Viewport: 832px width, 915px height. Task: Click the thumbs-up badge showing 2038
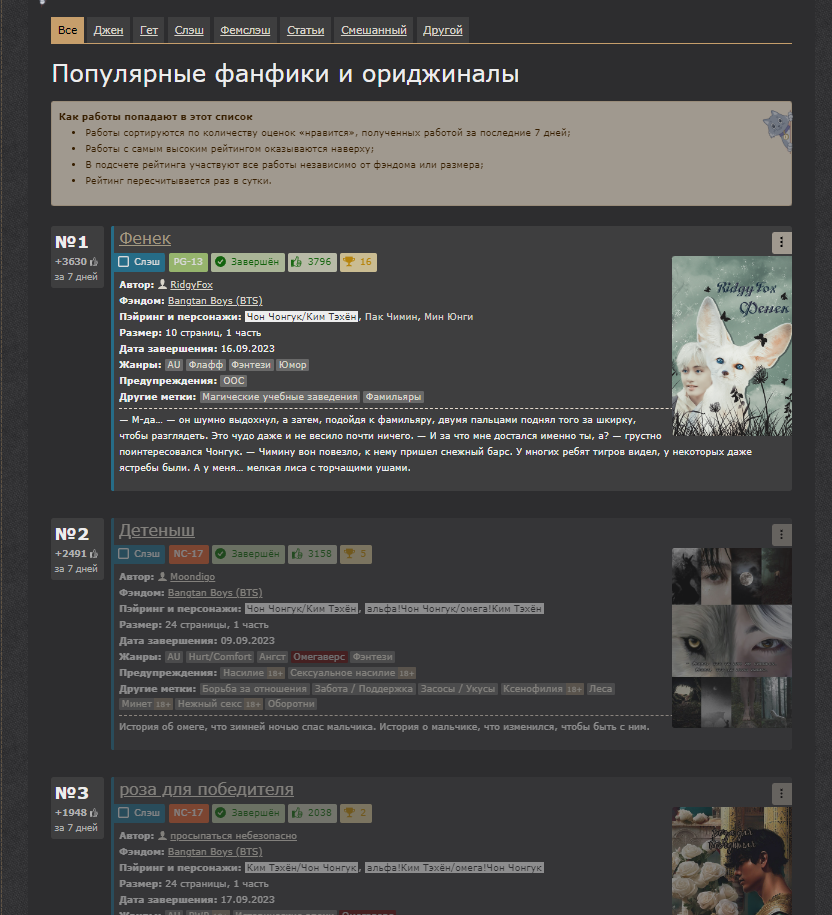click(312, 813)
